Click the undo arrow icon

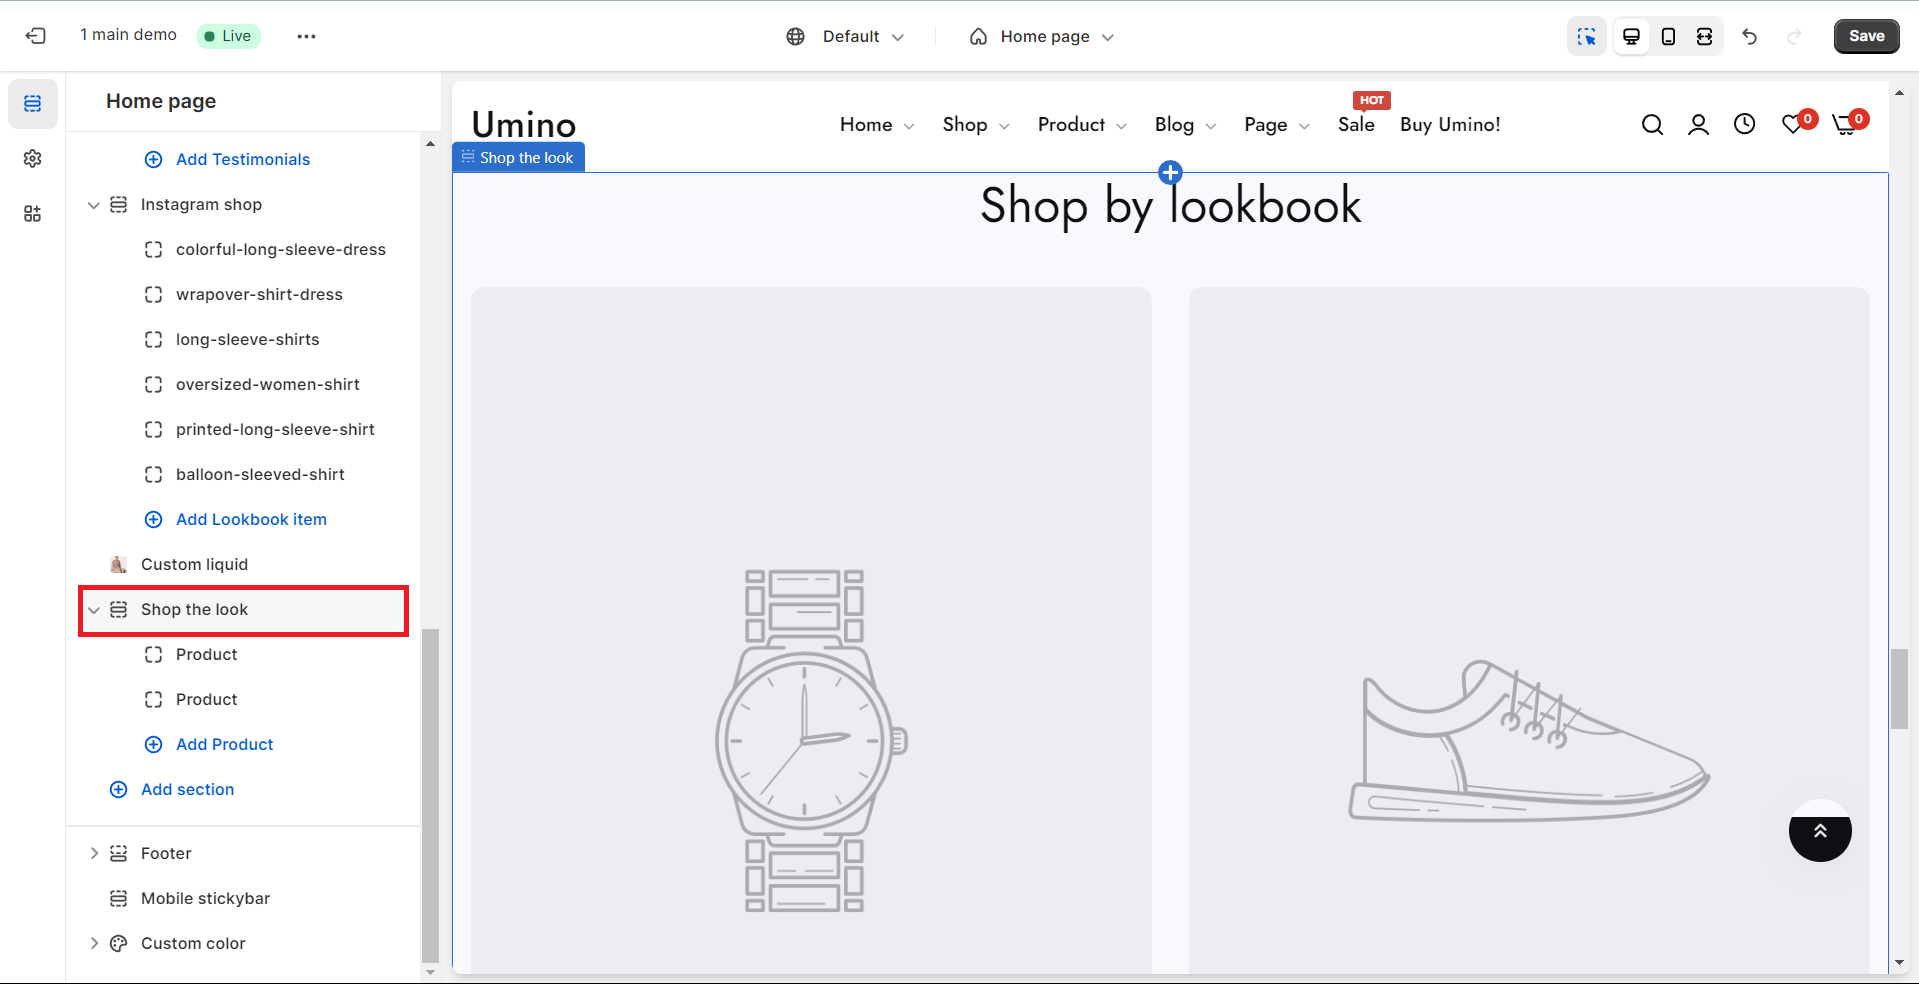[x=1749, y=36]
